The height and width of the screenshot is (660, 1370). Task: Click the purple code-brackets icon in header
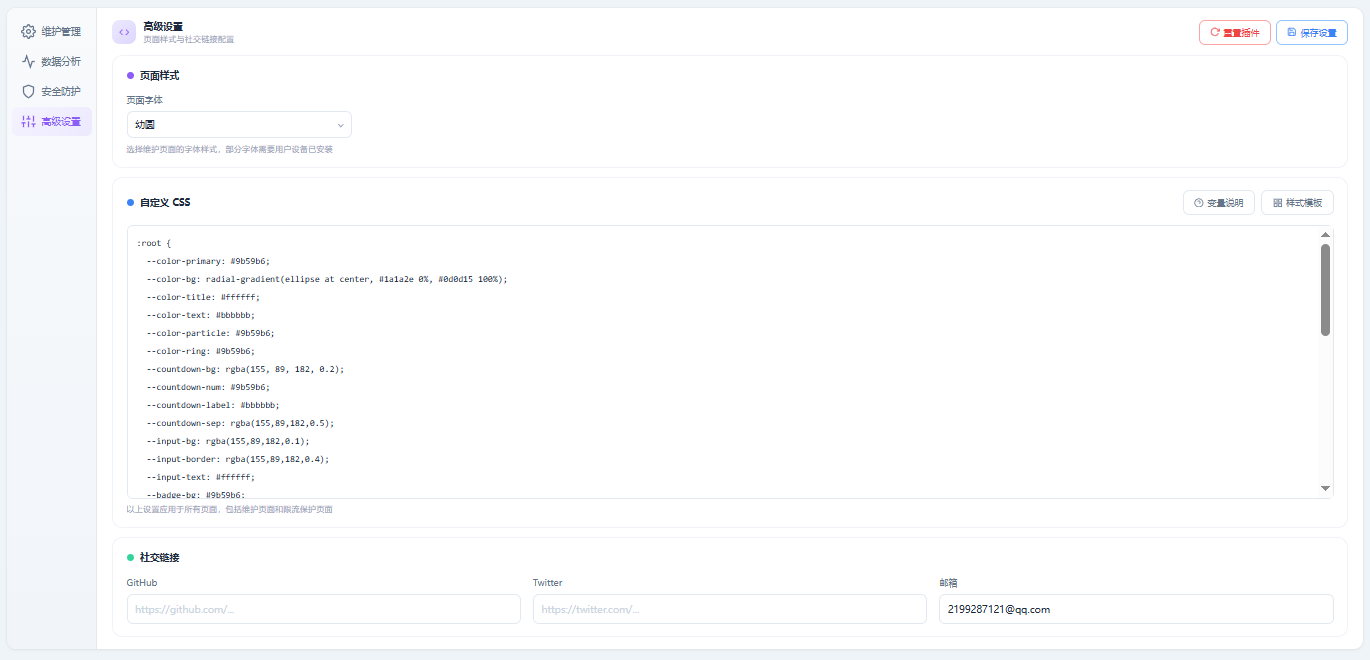tap(124, 32)
